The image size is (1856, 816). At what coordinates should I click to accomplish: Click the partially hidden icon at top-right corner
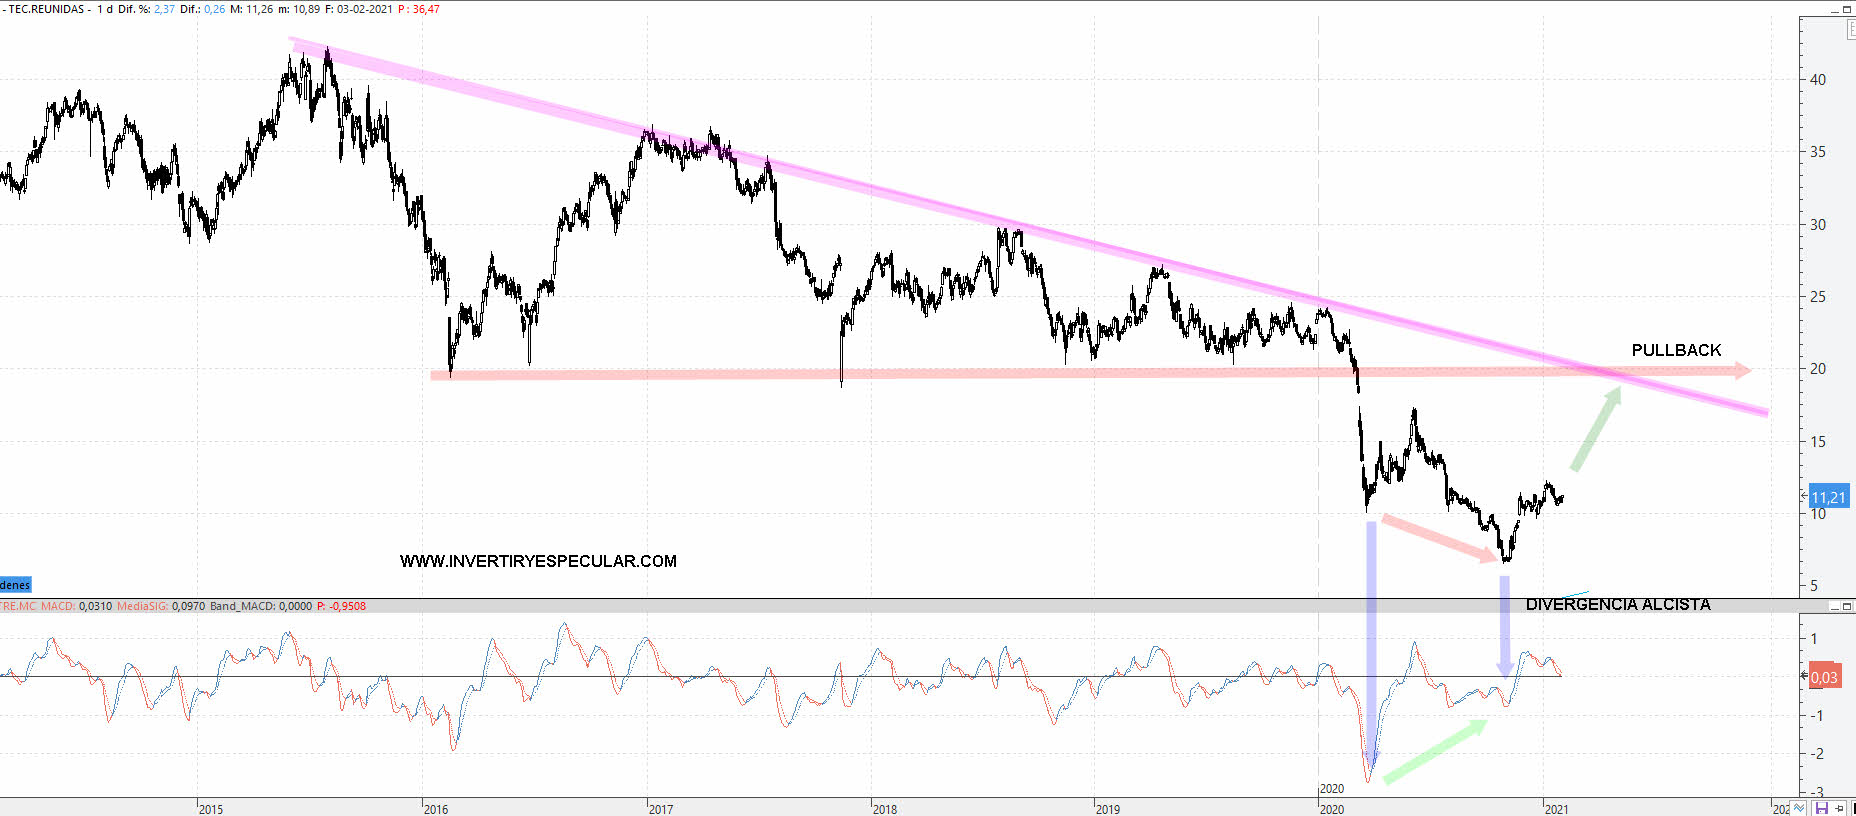point(1850,30)
